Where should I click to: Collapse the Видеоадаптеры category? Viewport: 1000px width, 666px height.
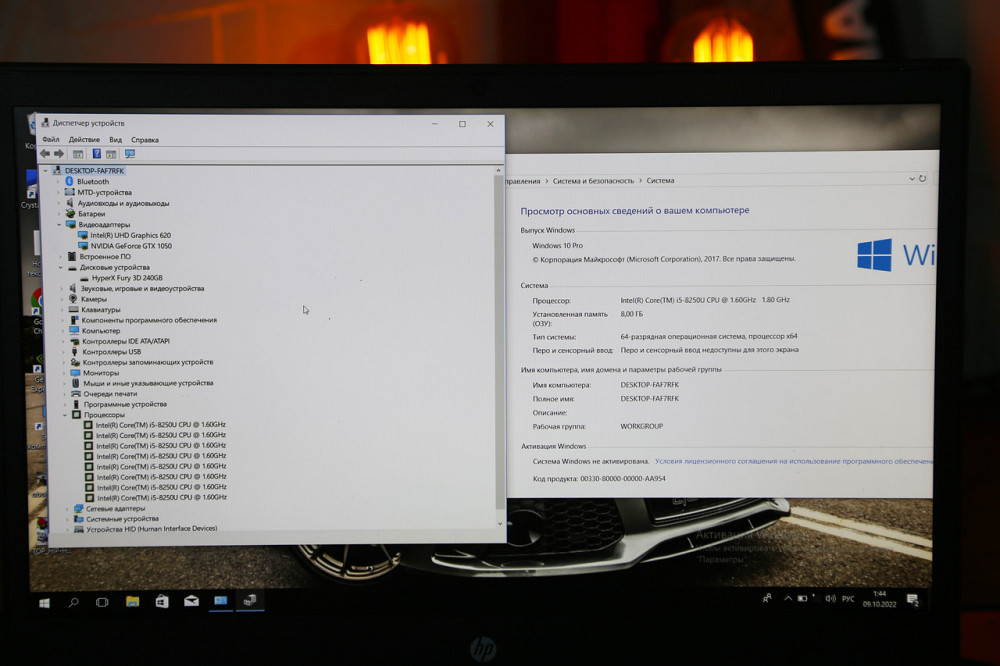60,225
